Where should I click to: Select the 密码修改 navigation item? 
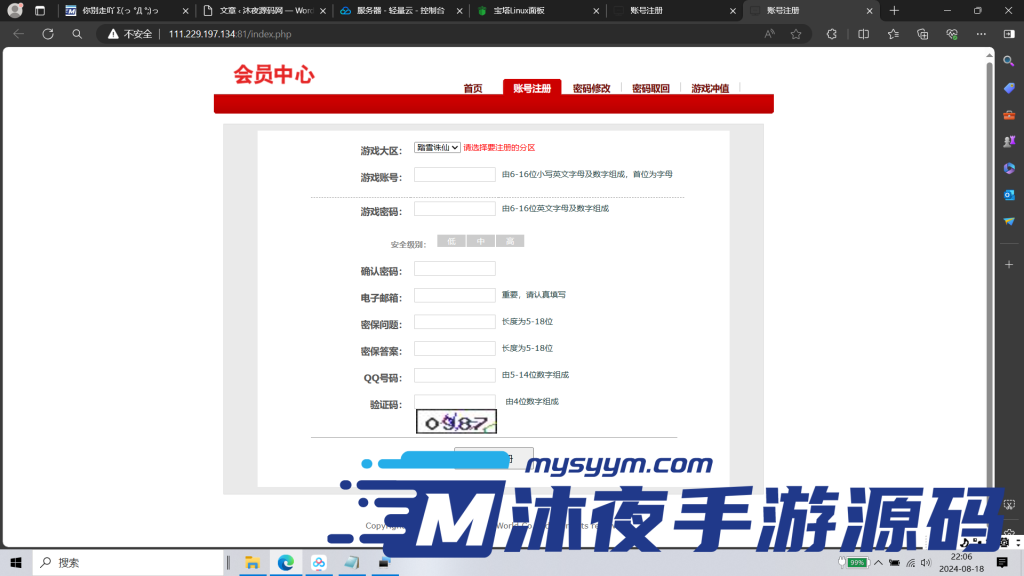click(x=592, y=88)
